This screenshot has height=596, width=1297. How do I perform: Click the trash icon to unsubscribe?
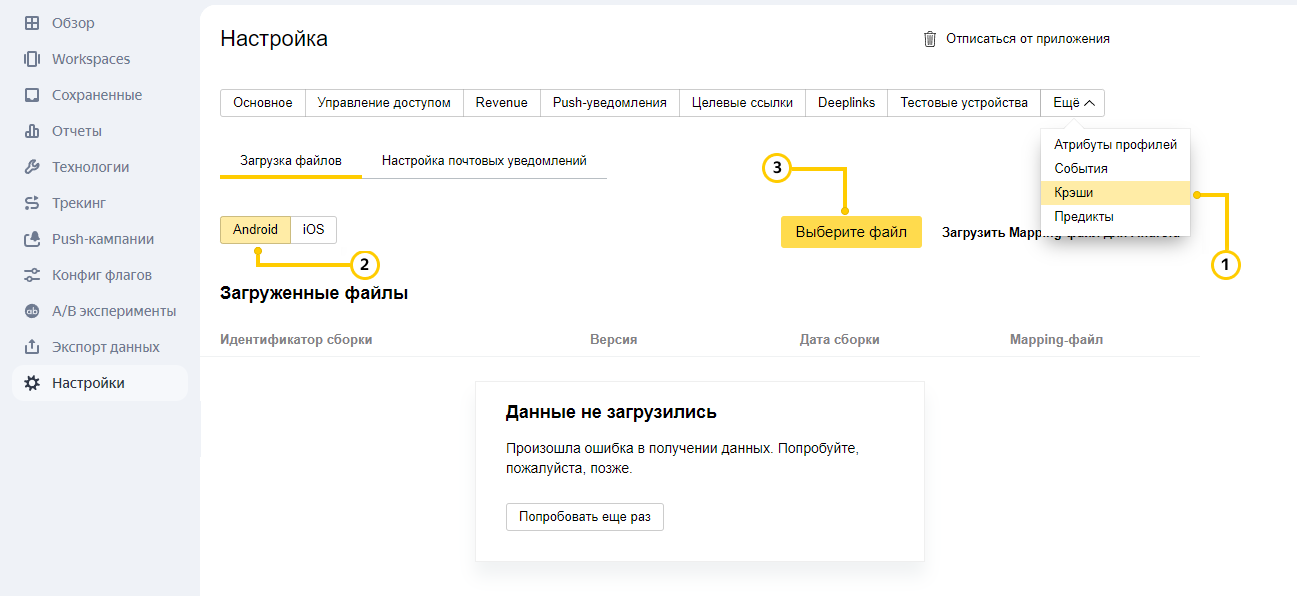(x=929, y=39)
